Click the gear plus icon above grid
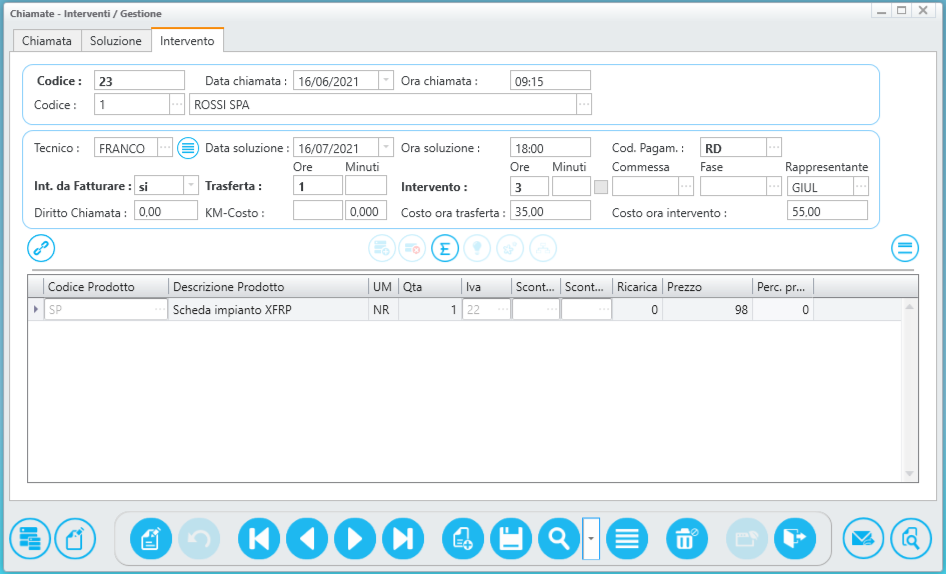The height and width of the screenshot is (574, 946). tap(510, 248)
